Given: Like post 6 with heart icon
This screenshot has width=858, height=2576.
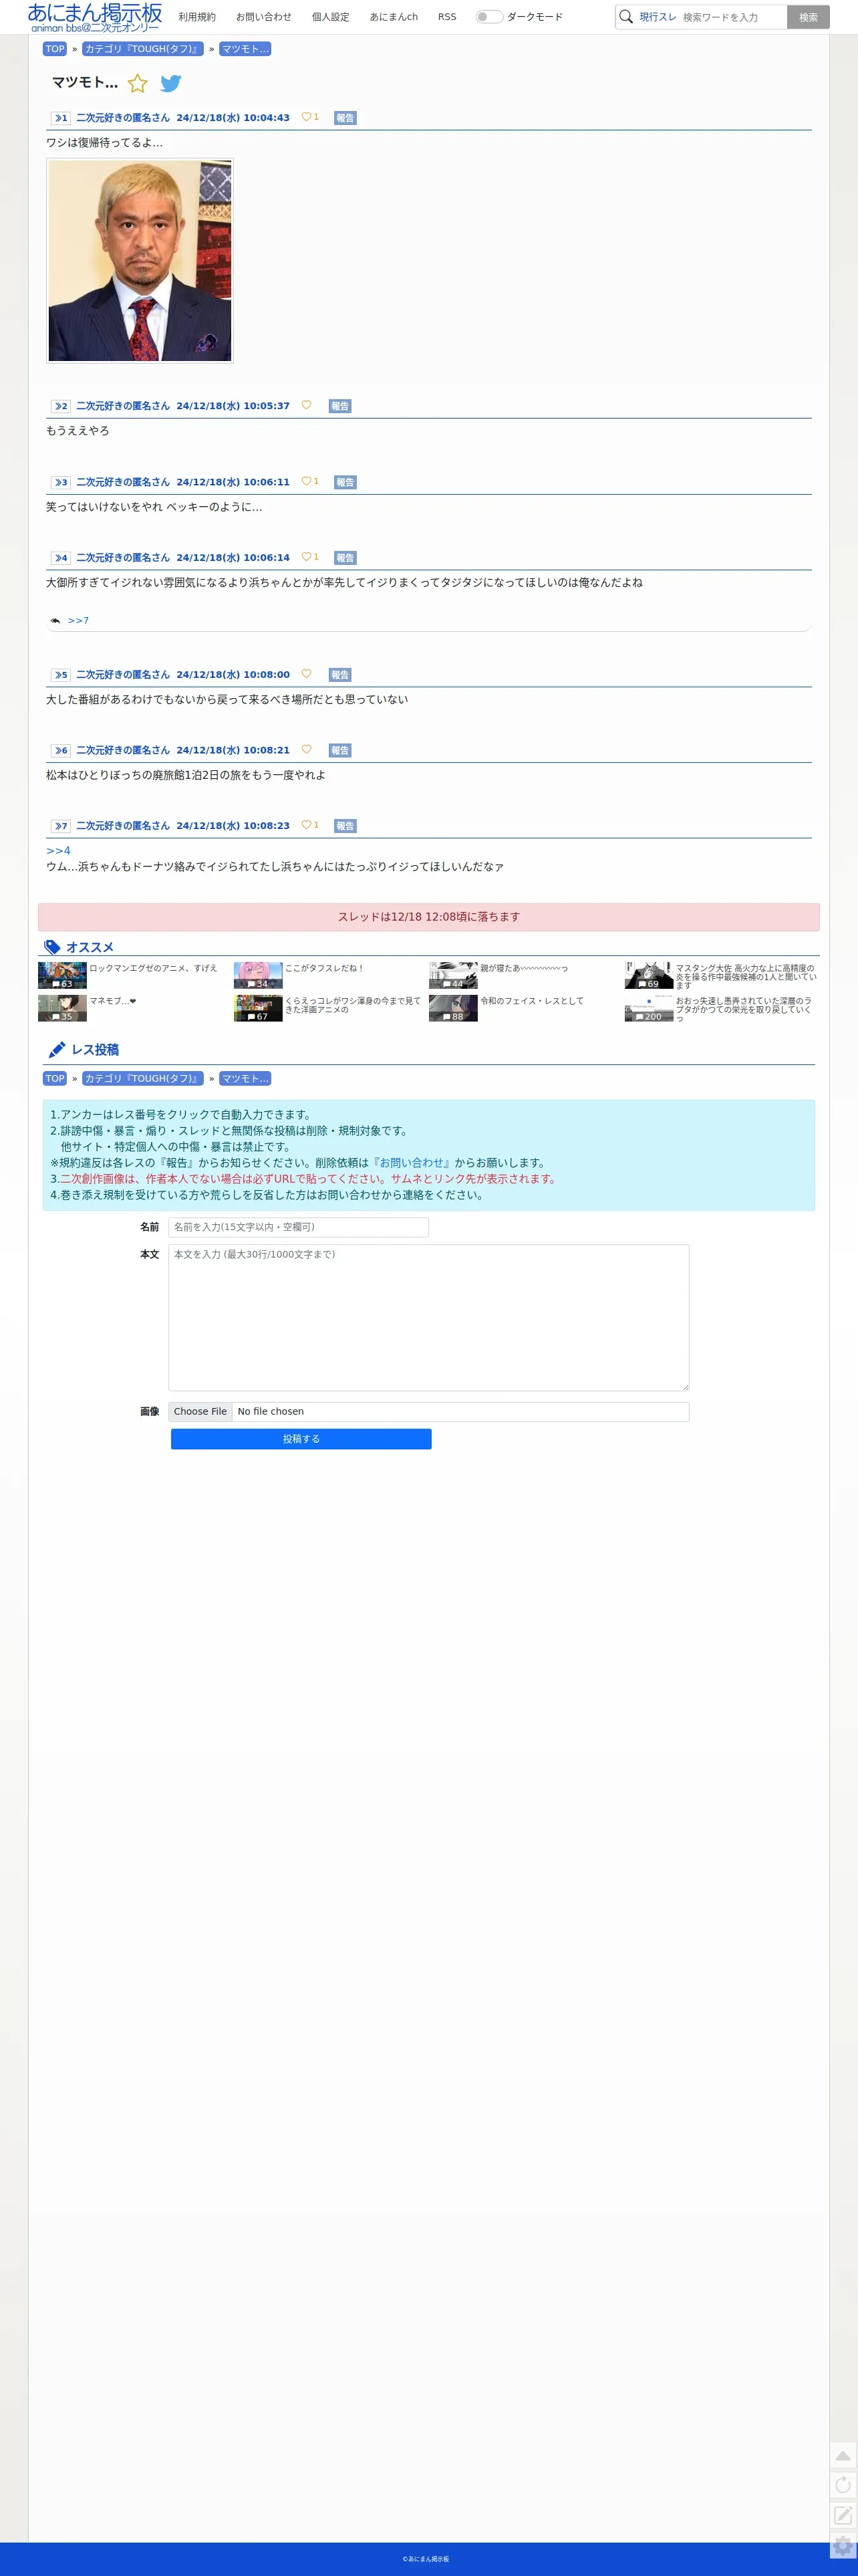Looking at the screenshot, I should [x=306, y=749].
